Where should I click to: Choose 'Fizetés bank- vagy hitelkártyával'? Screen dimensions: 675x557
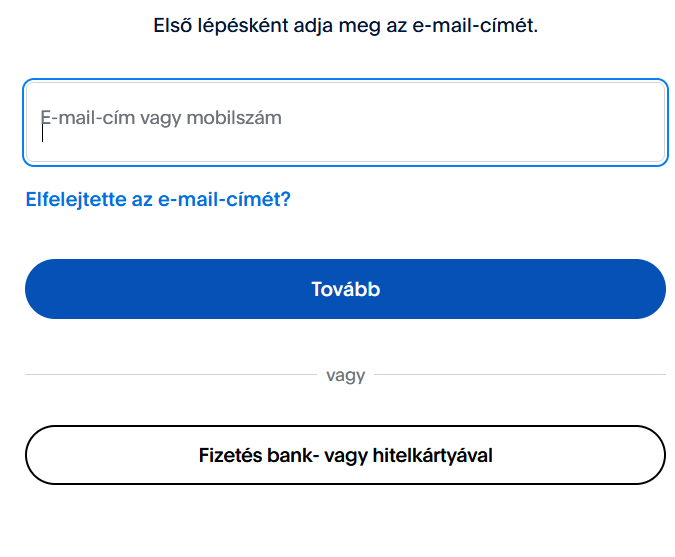coord(345,455)
